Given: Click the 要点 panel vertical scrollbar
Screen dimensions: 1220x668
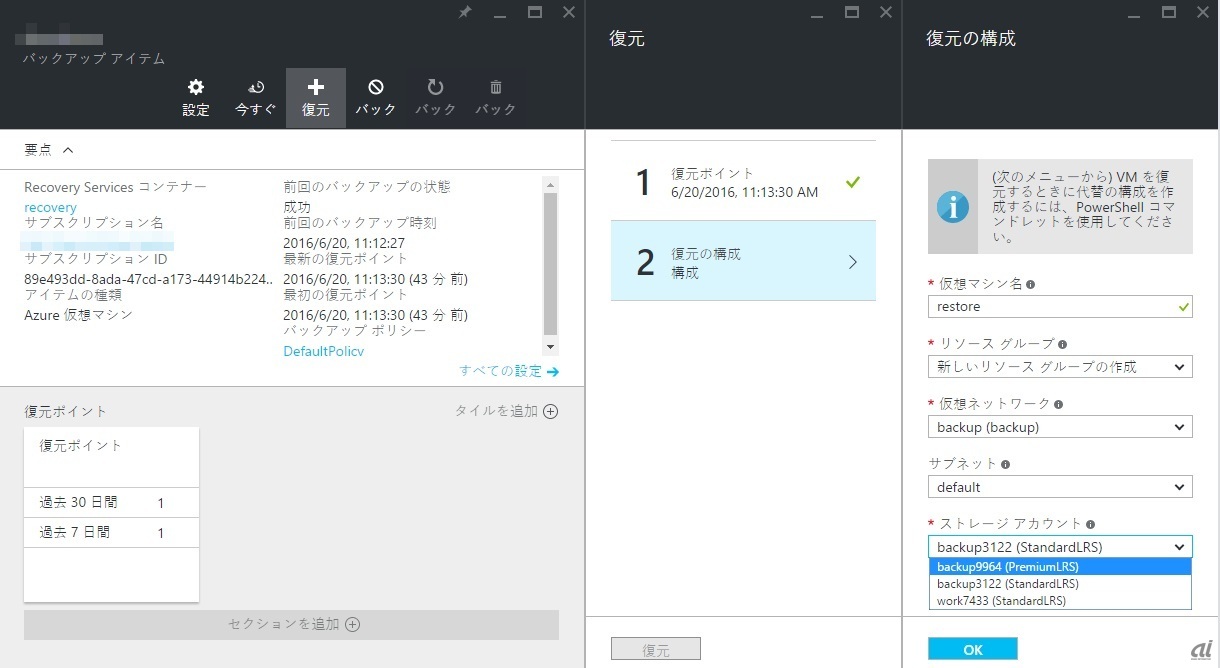Looking at the screenshot, I should [x=550, y=265].
